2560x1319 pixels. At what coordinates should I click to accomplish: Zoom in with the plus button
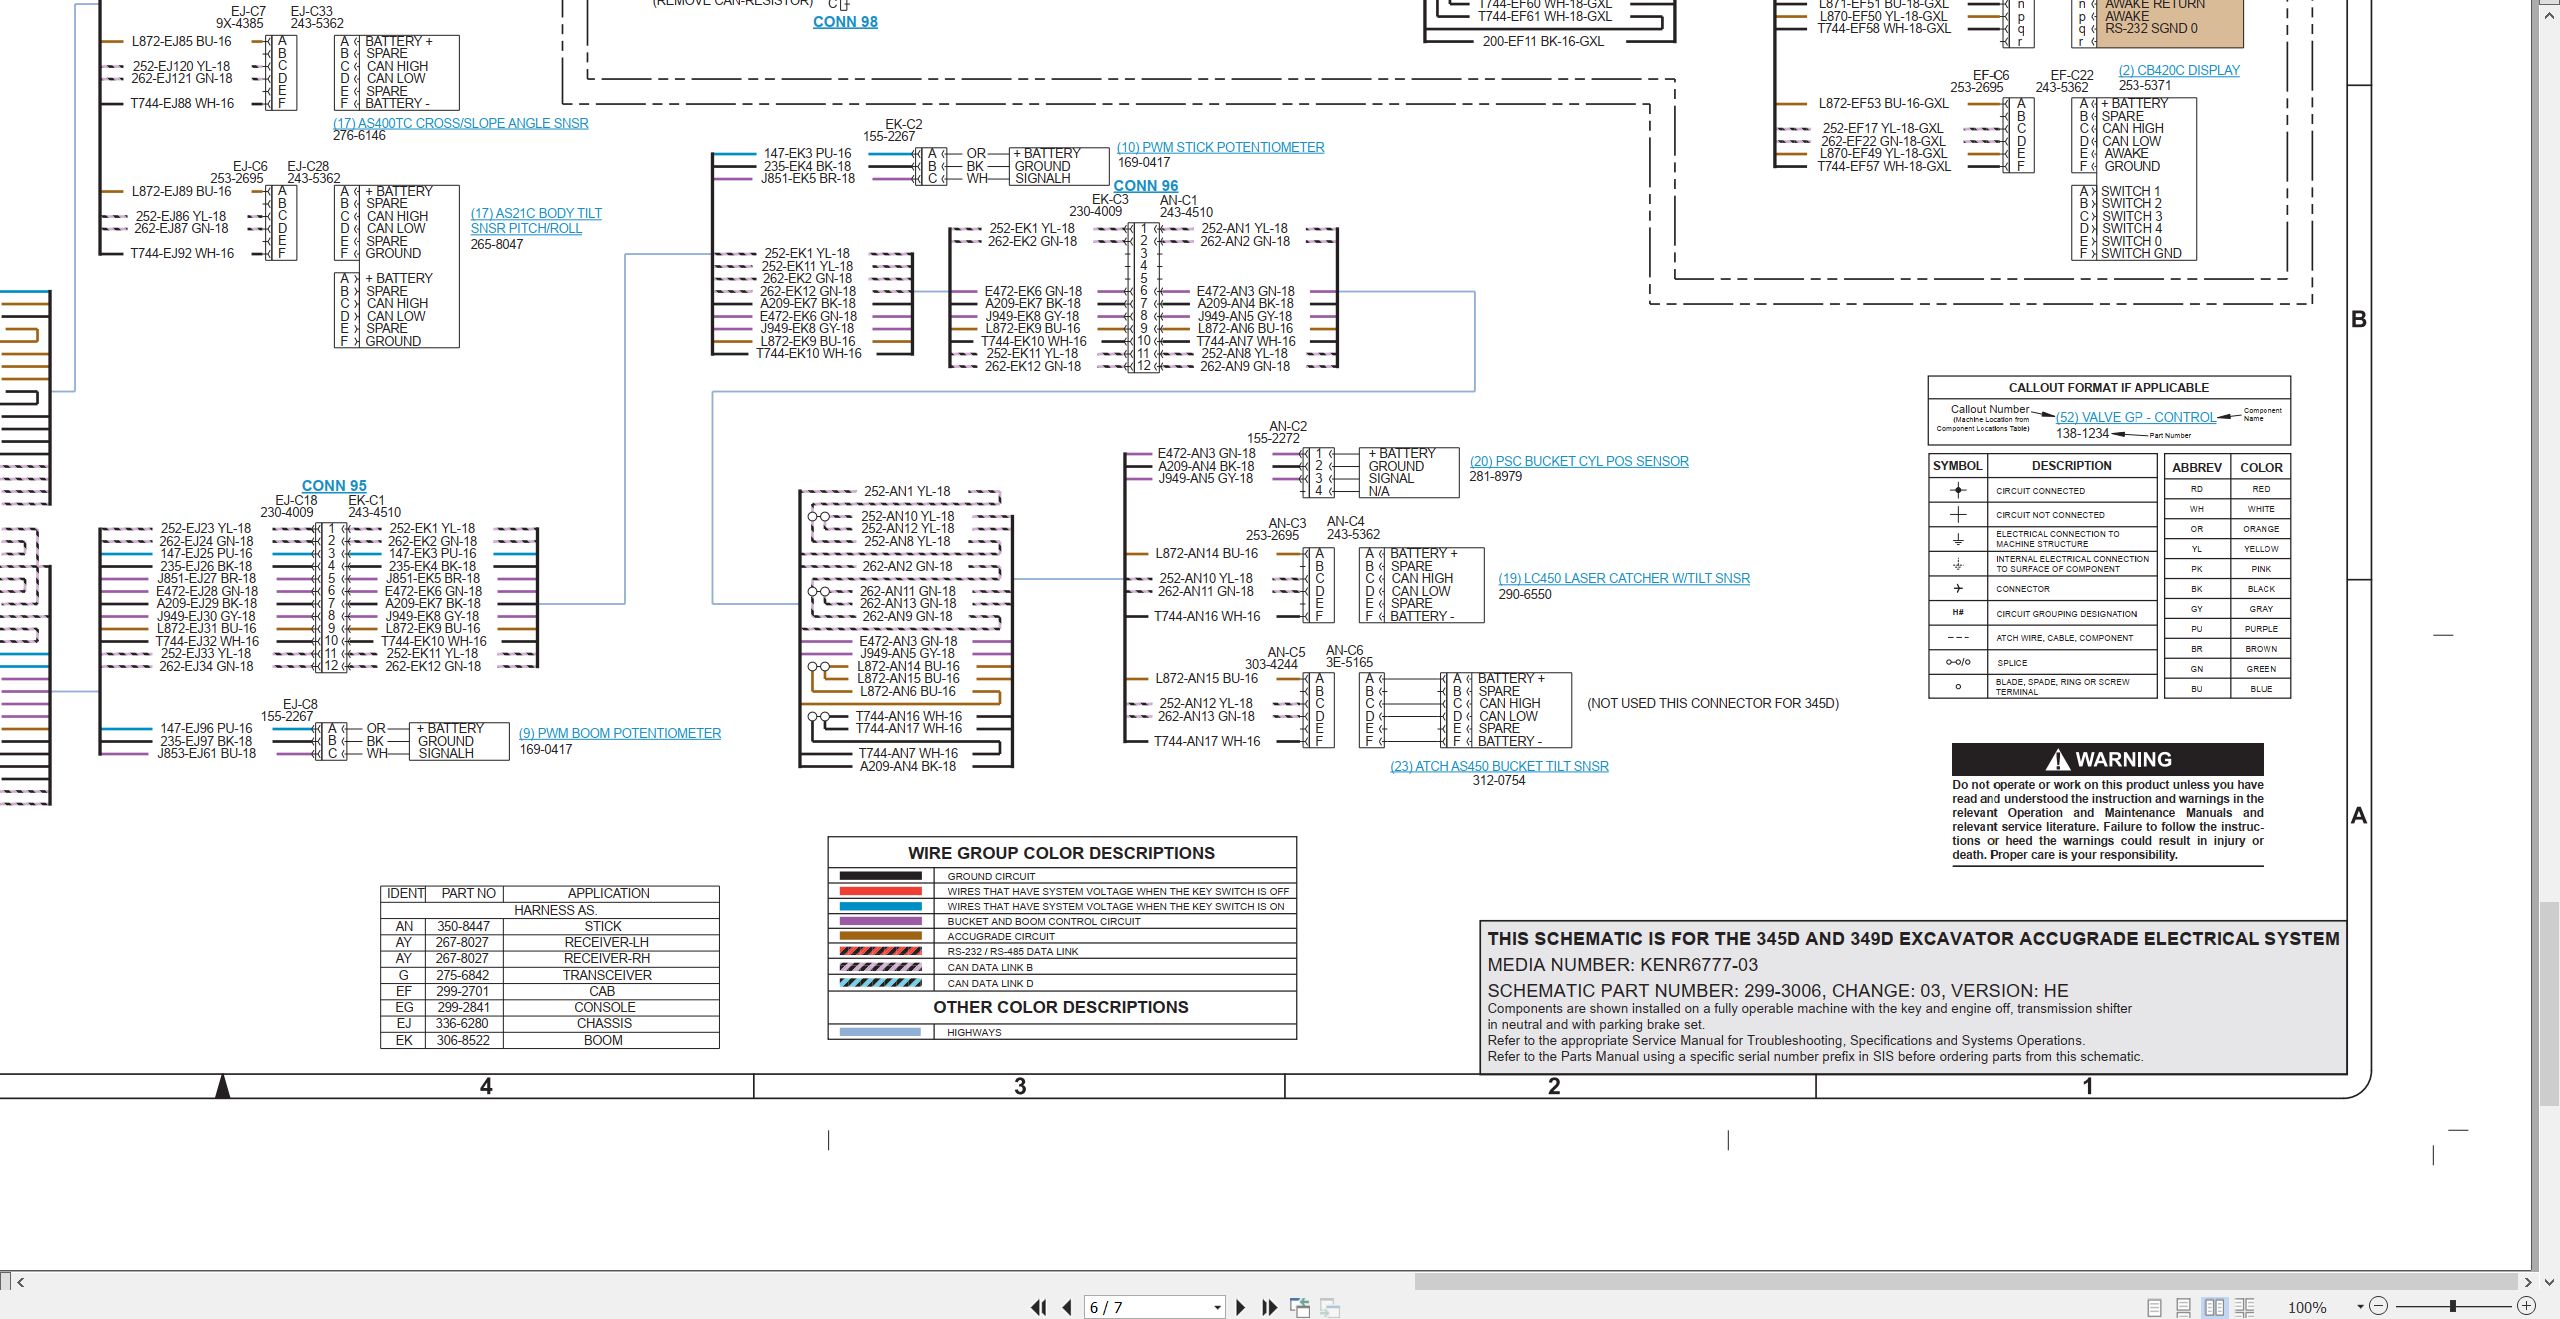click(2526, 1306)
